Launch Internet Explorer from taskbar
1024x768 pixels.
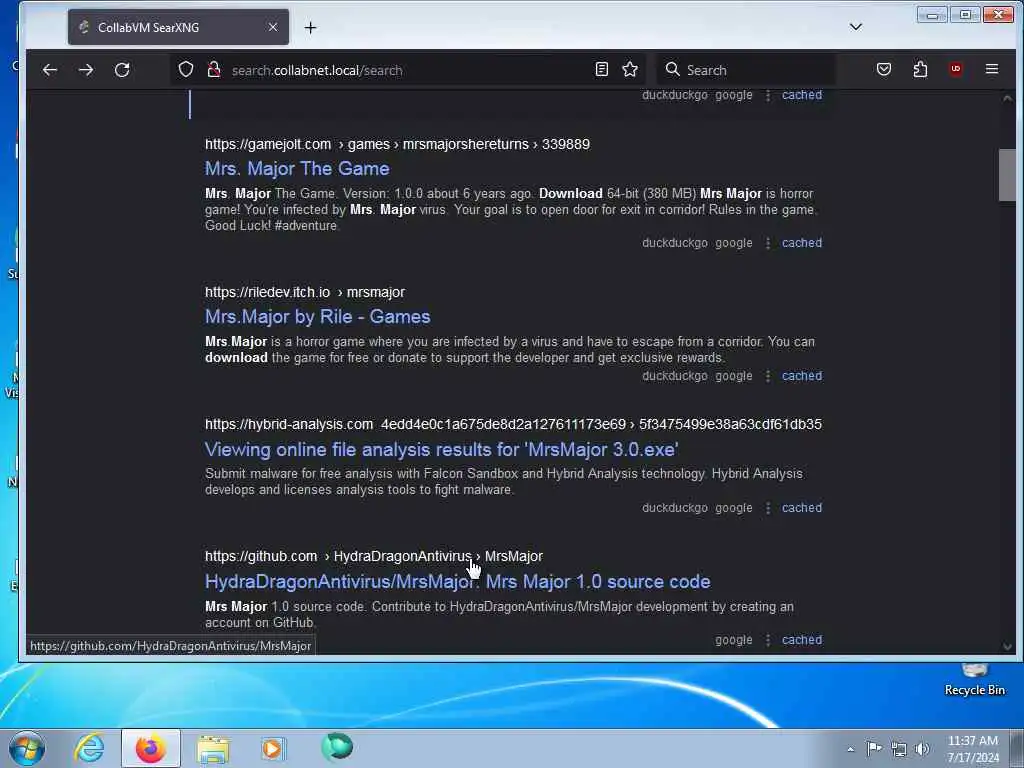[x=89, y=748]
